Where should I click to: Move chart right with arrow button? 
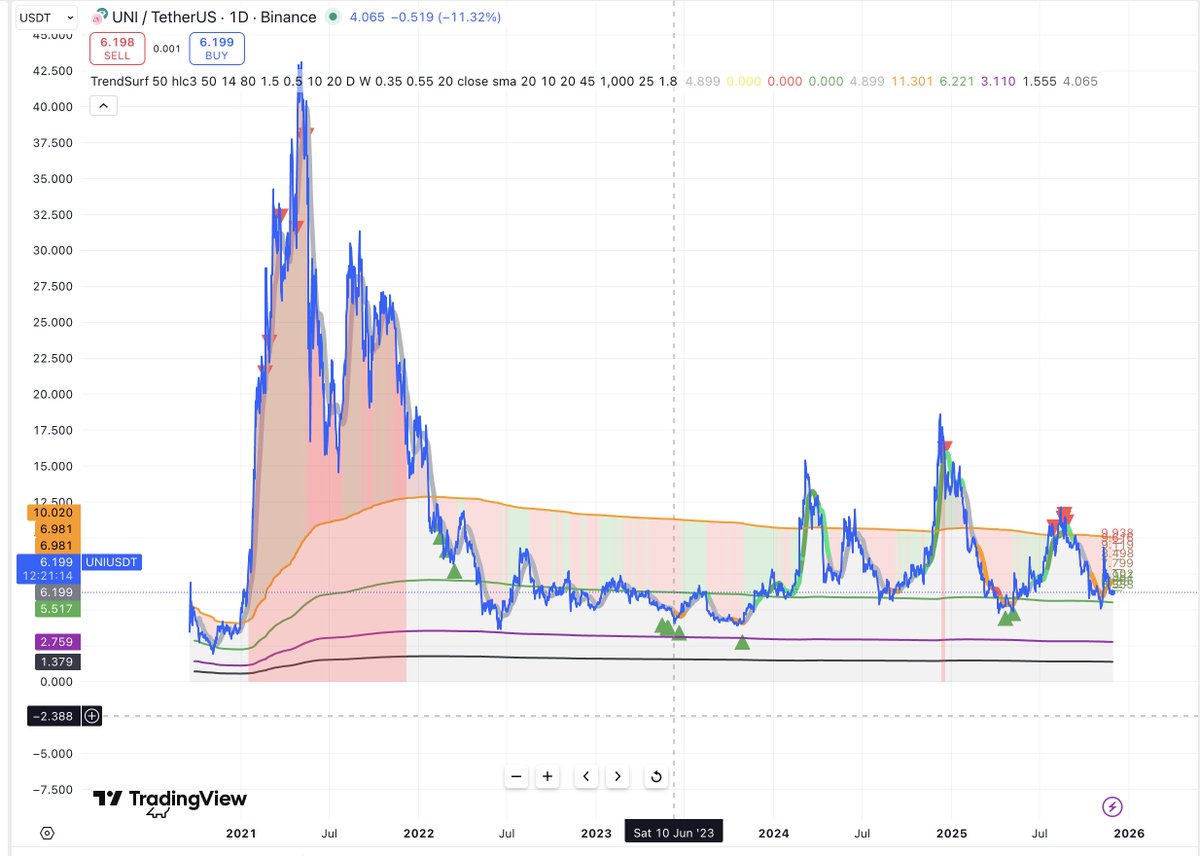tap(618, 776)
